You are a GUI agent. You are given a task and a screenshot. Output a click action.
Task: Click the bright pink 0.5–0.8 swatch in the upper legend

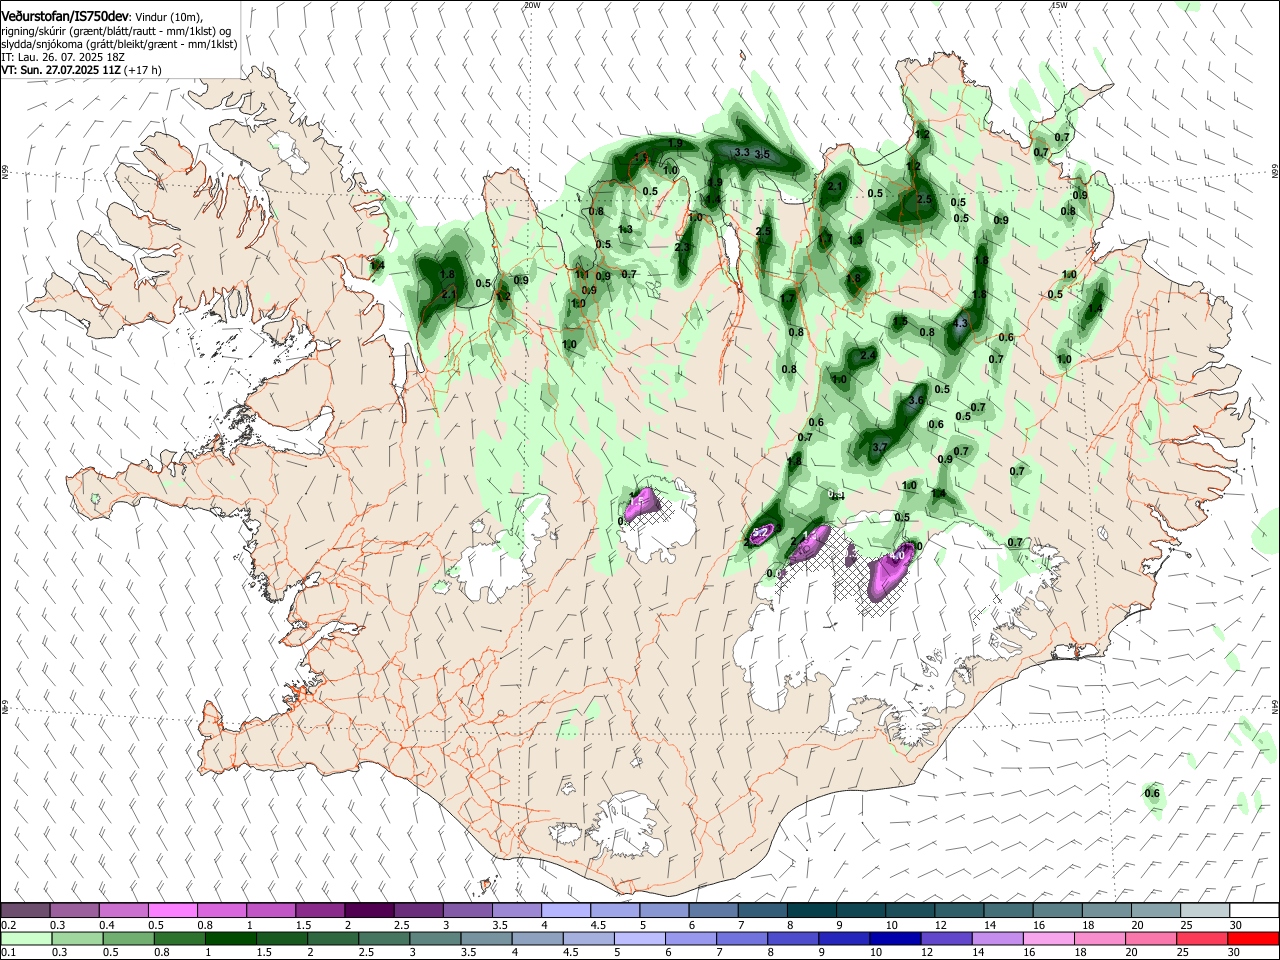(x=172, y=911)
